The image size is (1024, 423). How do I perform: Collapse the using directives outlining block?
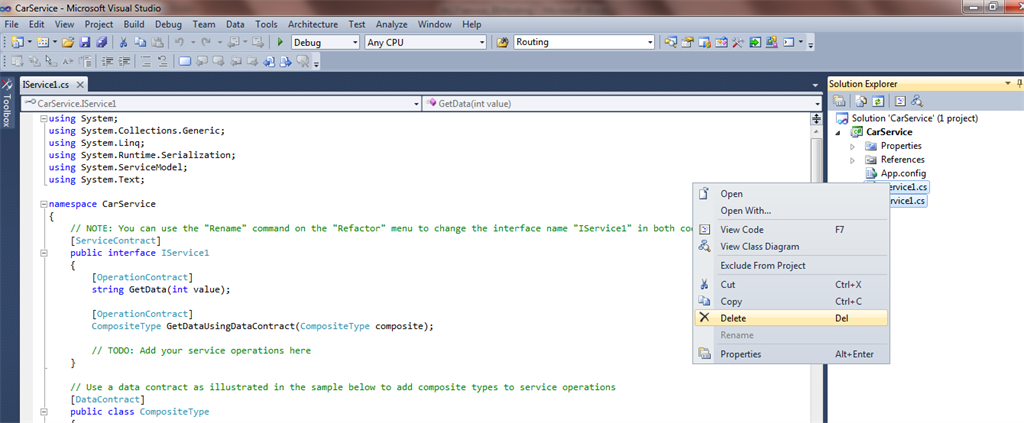(x=43, y=119)
